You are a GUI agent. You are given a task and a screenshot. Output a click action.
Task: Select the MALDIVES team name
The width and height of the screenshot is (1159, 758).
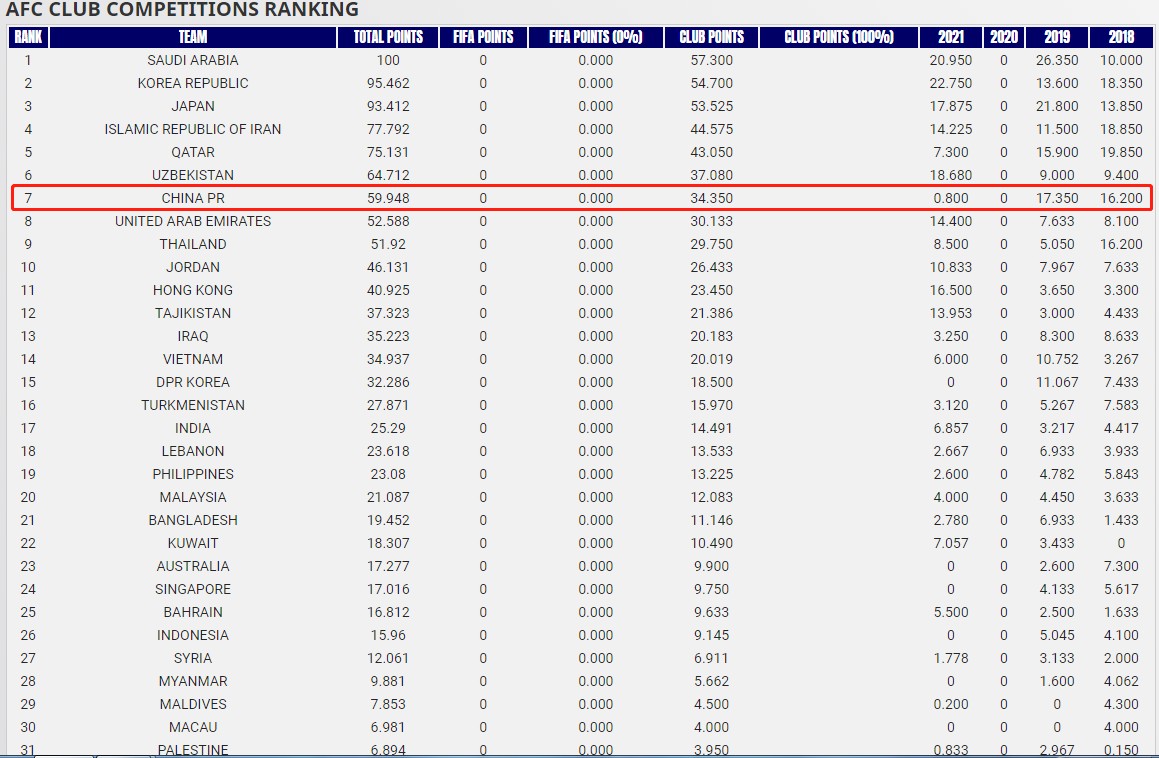coord(193,703)
